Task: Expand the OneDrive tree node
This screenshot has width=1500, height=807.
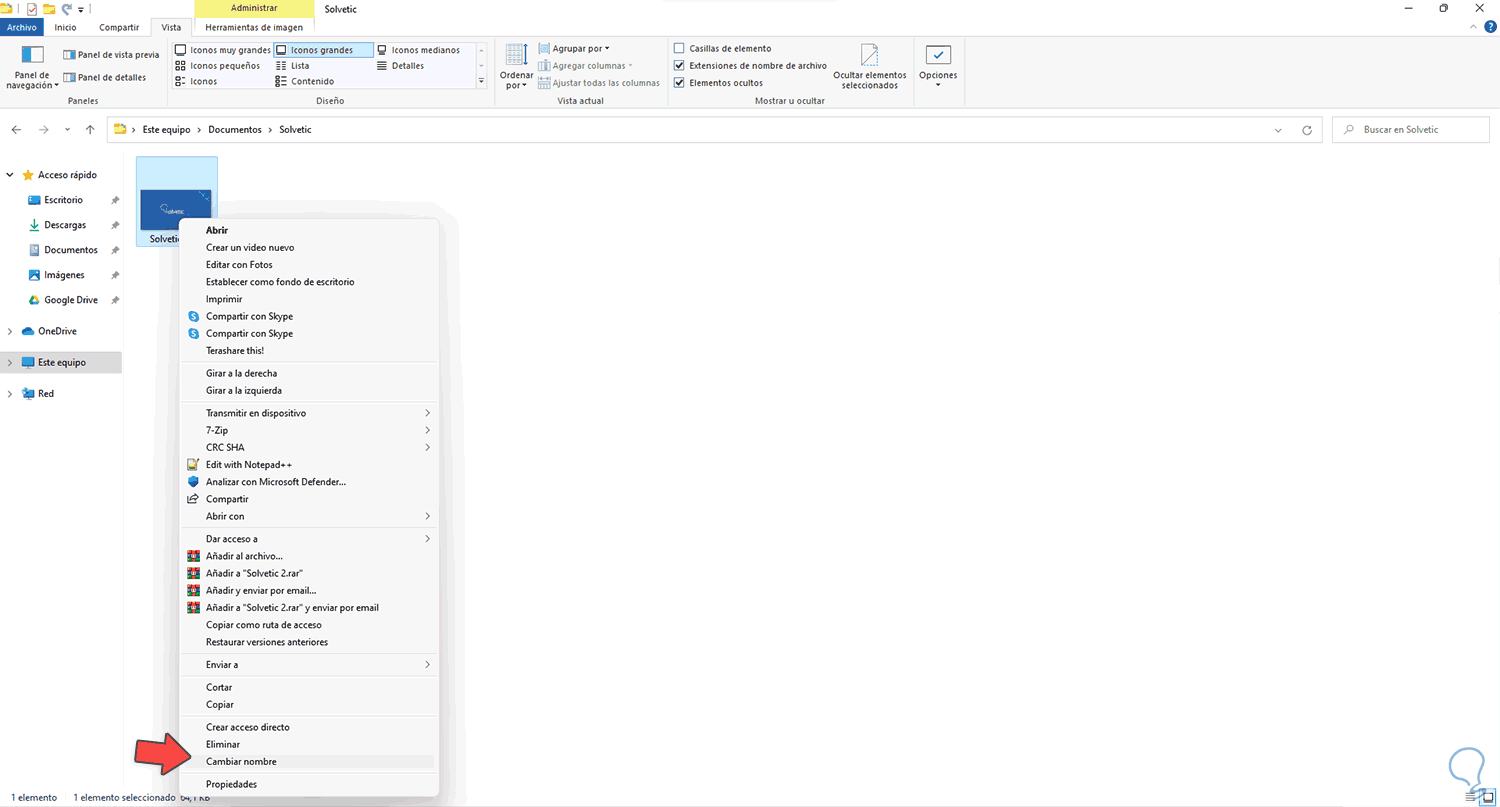Action: [10, 331]
